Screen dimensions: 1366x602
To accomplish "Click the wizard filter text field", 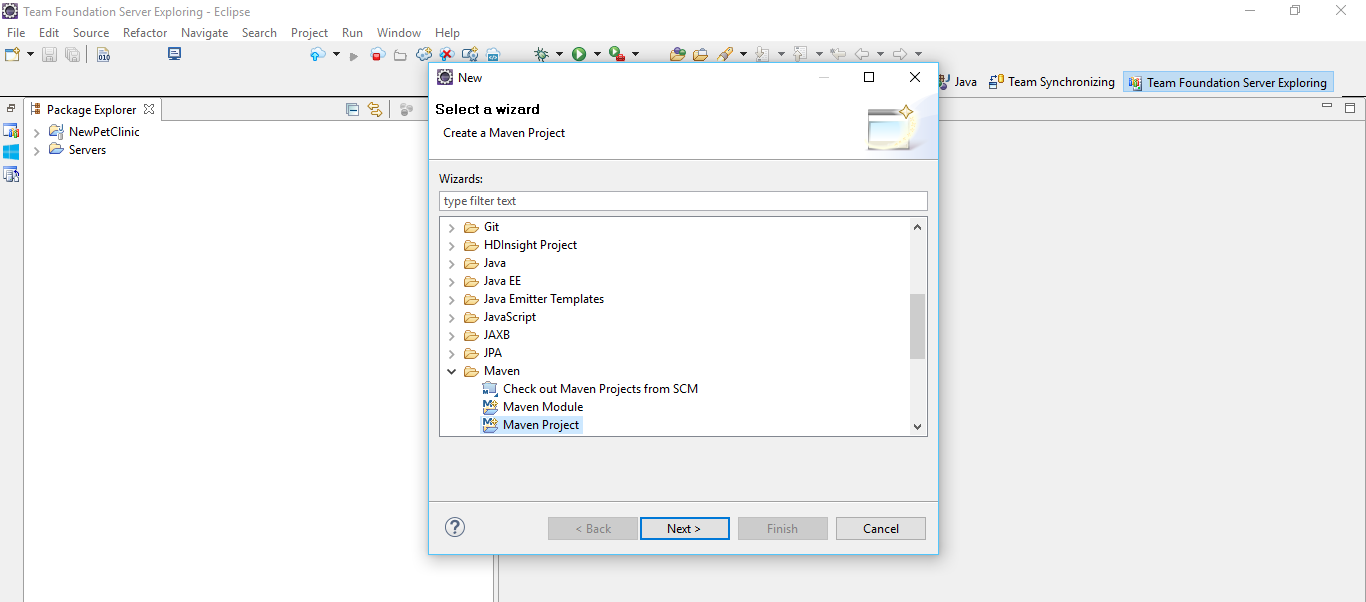I will point(683,201).
